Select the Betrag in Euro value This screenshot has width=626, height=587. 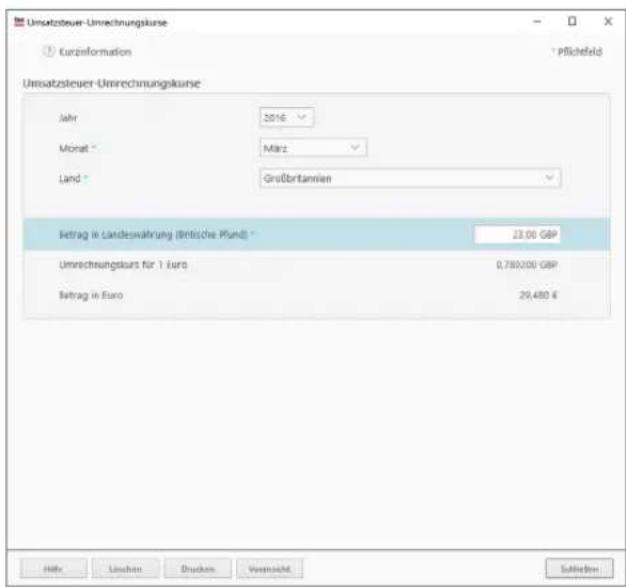(538, 295)
